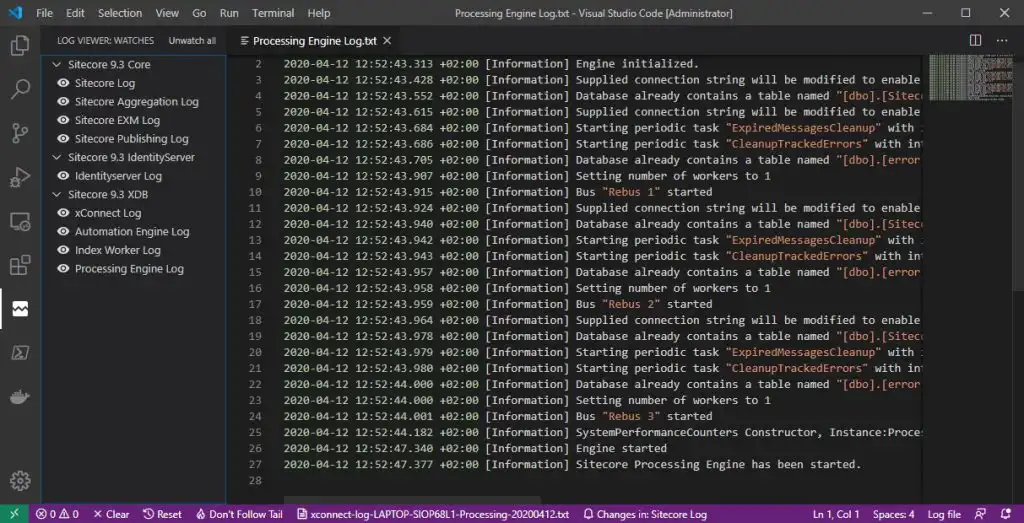The width and height of the screenshot is (1024, 523).
Task: Click line 9 'Setting number of workers to 1'
Action: (x=673, y=176)
